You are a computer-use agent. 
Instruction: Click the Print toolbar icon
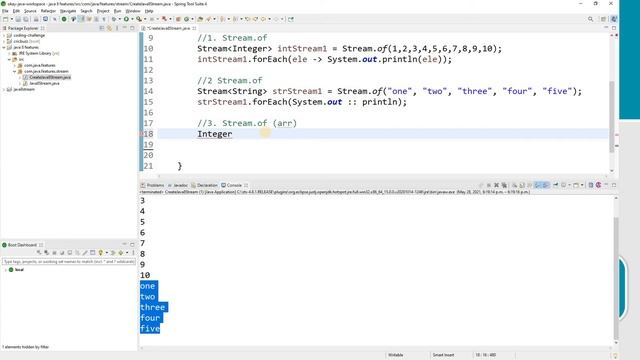36,19
